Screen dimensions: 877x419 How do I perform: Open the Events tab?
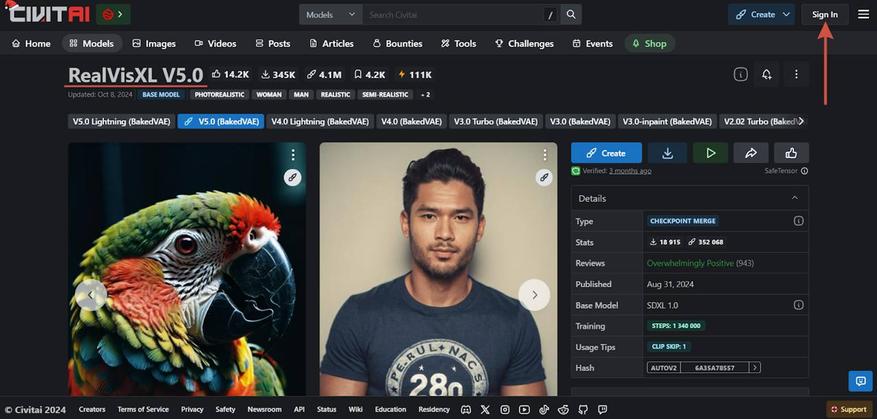click(x=592, y=43)
